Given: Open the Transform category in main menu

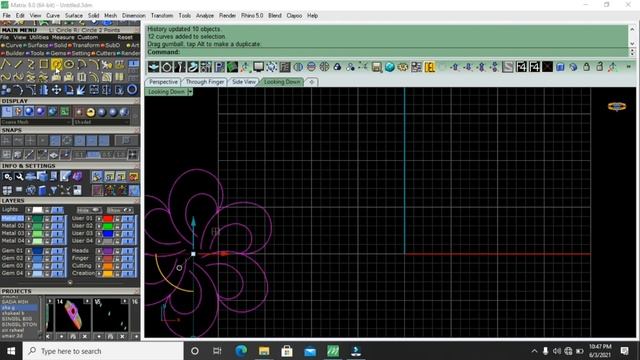Looking at the screenshot, I should [x=84, y=45].
